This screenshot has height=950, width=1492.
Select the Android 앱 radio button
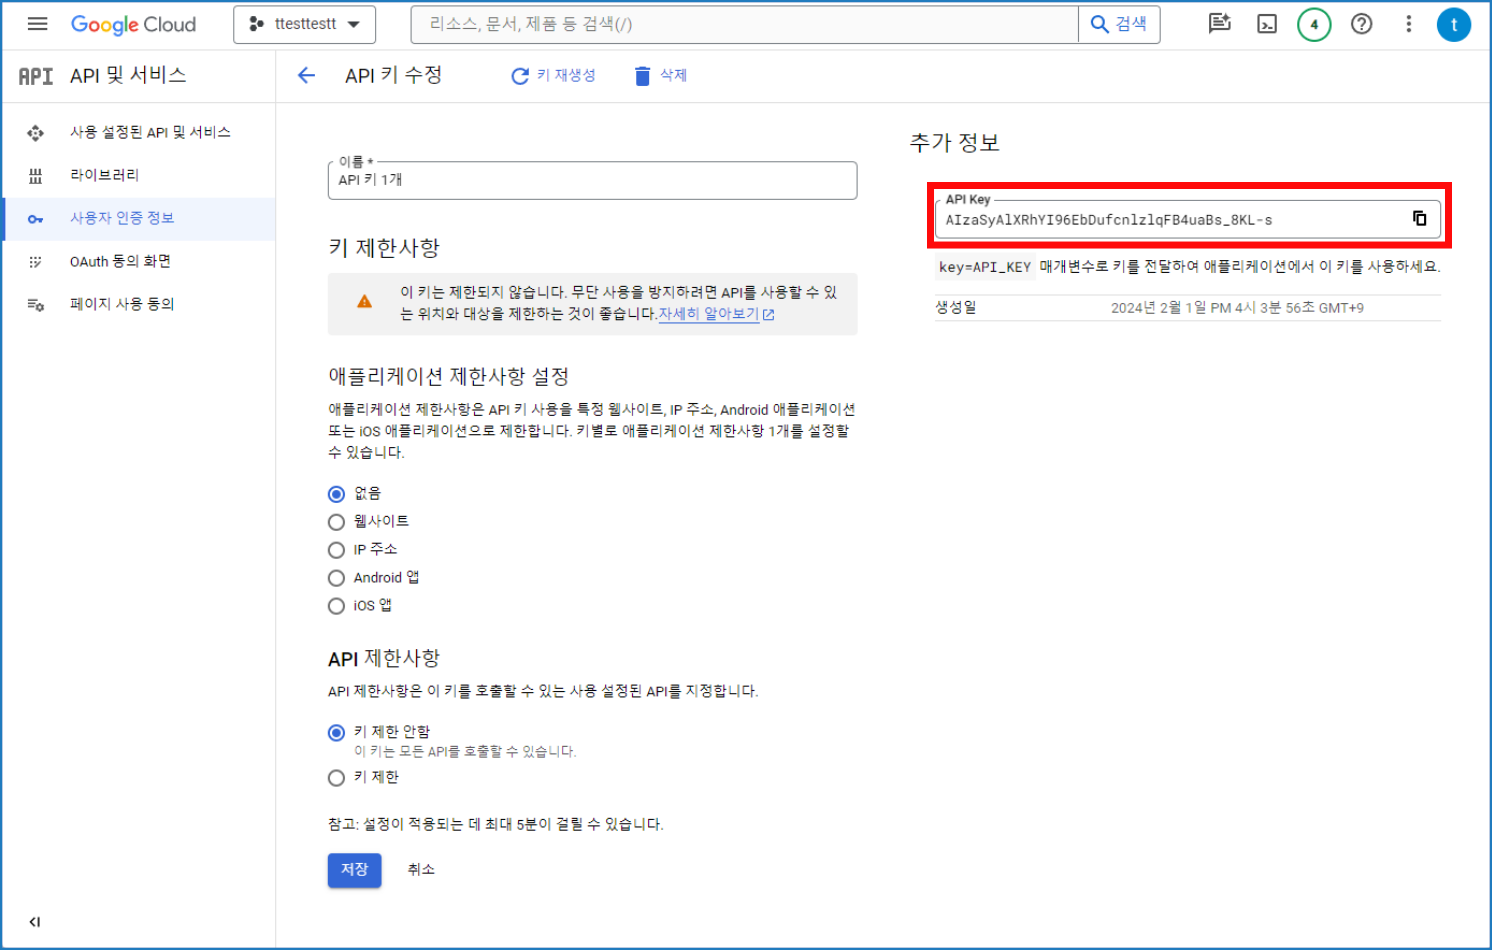pos(337,578)
